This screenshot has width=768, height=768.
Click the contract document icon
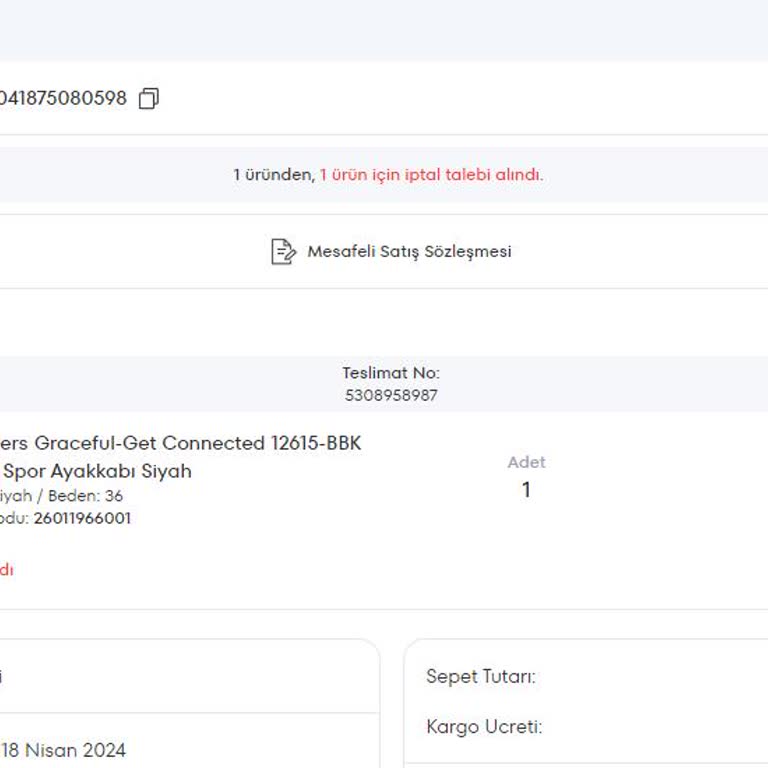tap(283, 251)
